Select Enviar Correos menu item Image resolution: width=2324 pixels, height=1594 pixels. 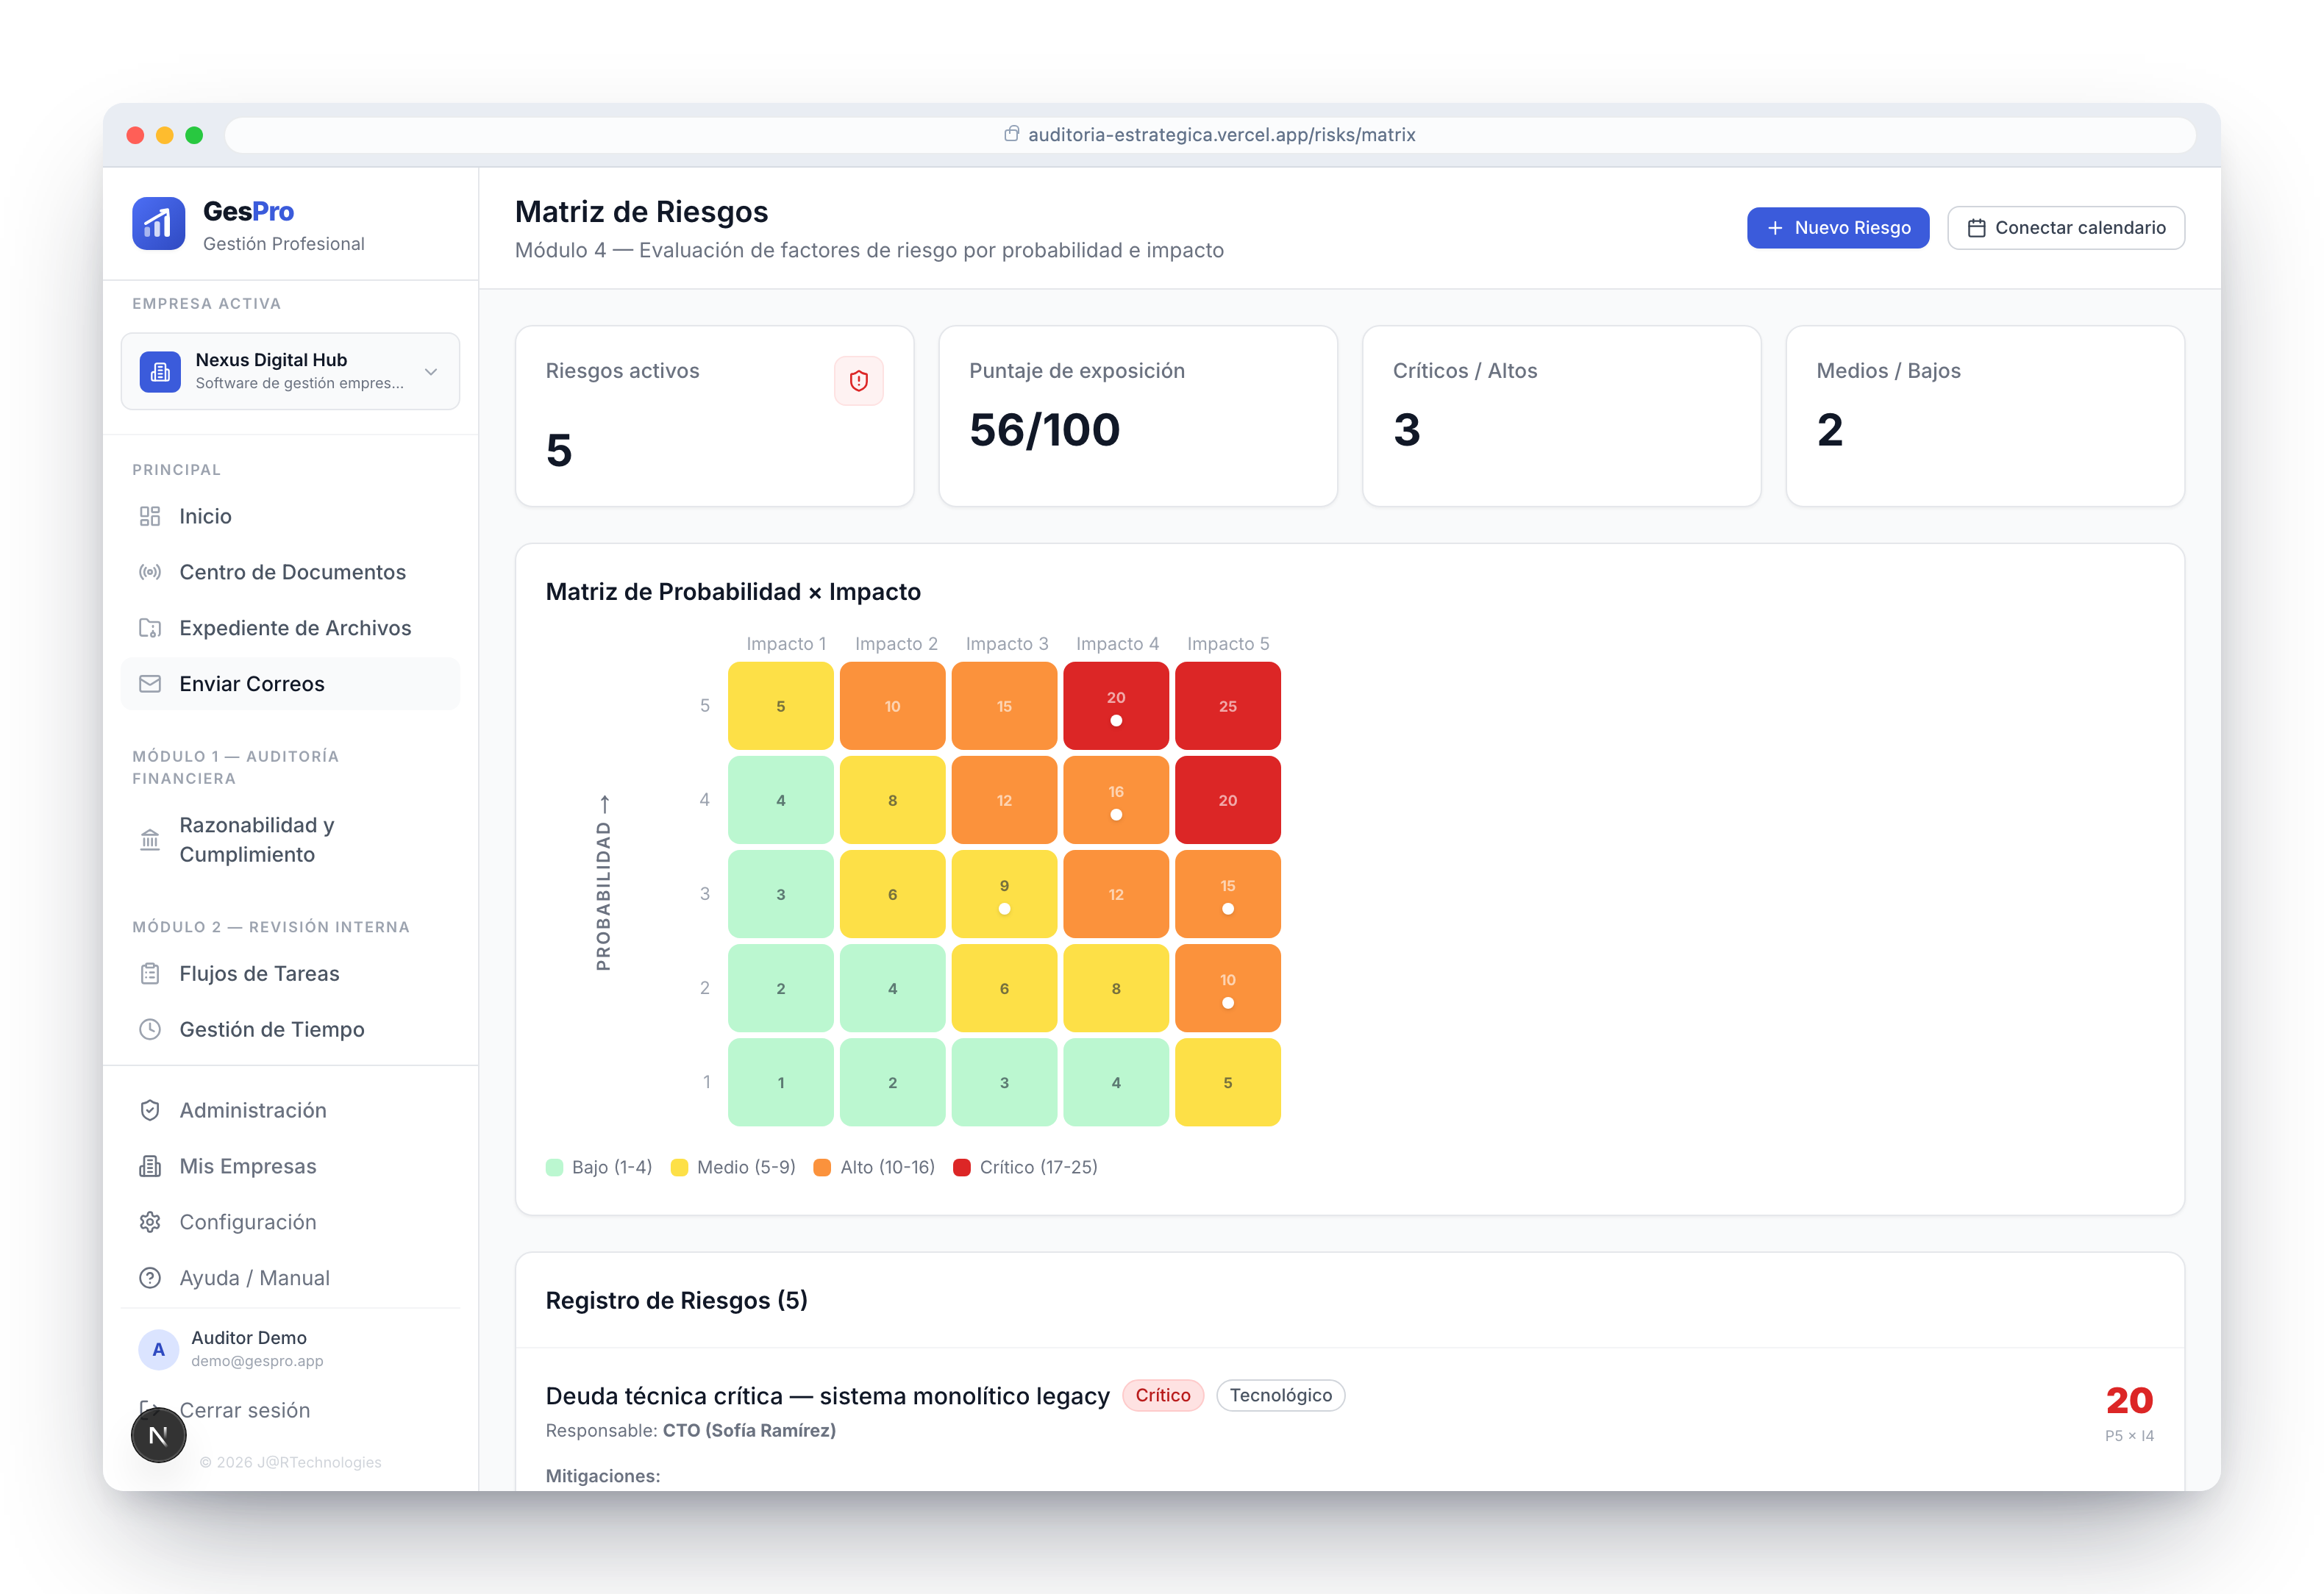click(x=290, y=684)
